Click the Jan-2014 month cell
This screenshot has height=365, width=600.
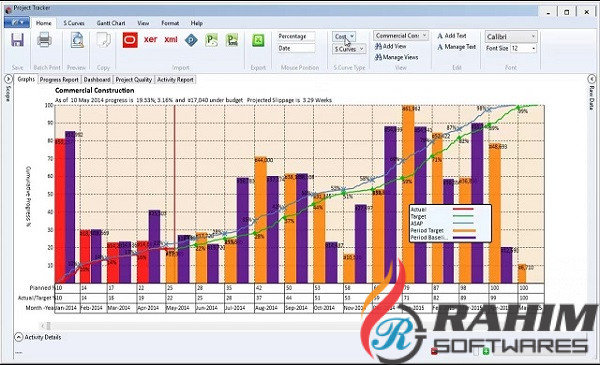click(x=67, y=308)
